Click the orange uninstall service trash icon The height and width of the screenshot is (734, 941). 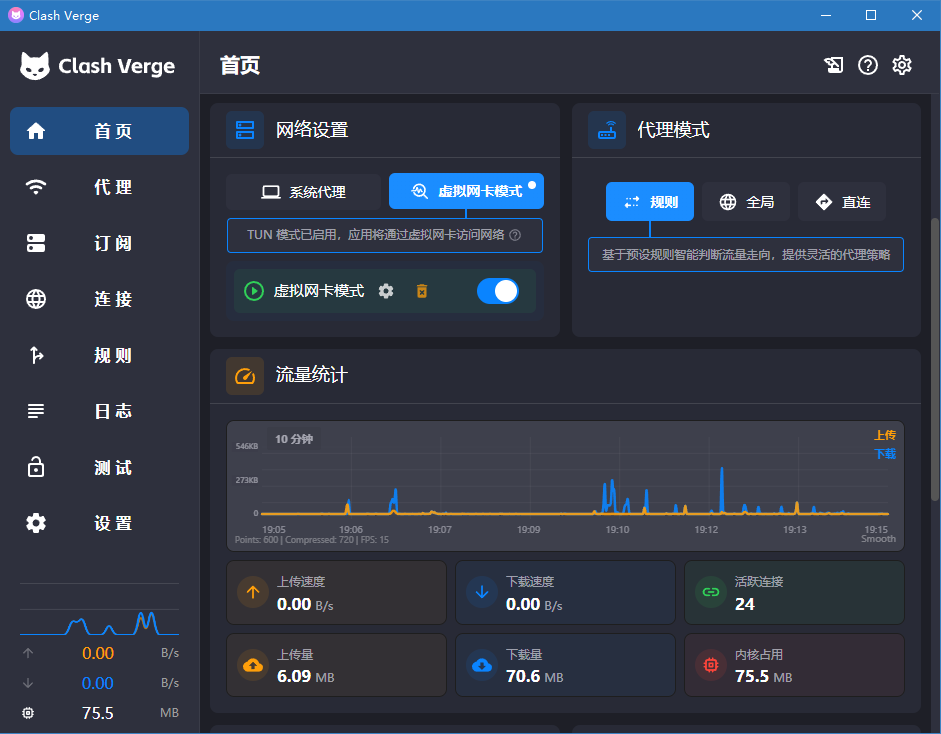tap(422, 291)
